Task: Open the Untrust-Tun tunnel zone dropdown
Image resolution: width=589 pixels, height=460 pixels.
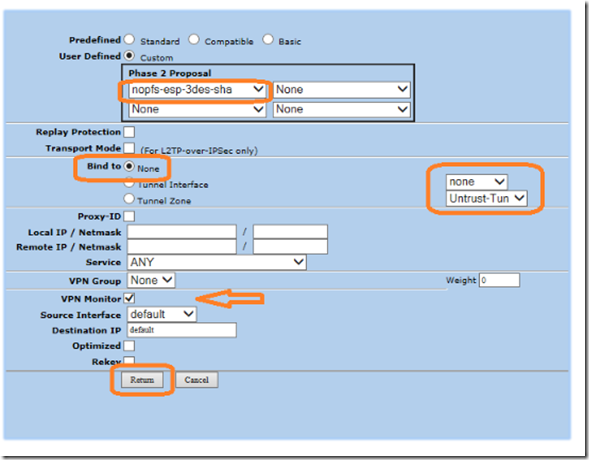Action: (486, 198)
